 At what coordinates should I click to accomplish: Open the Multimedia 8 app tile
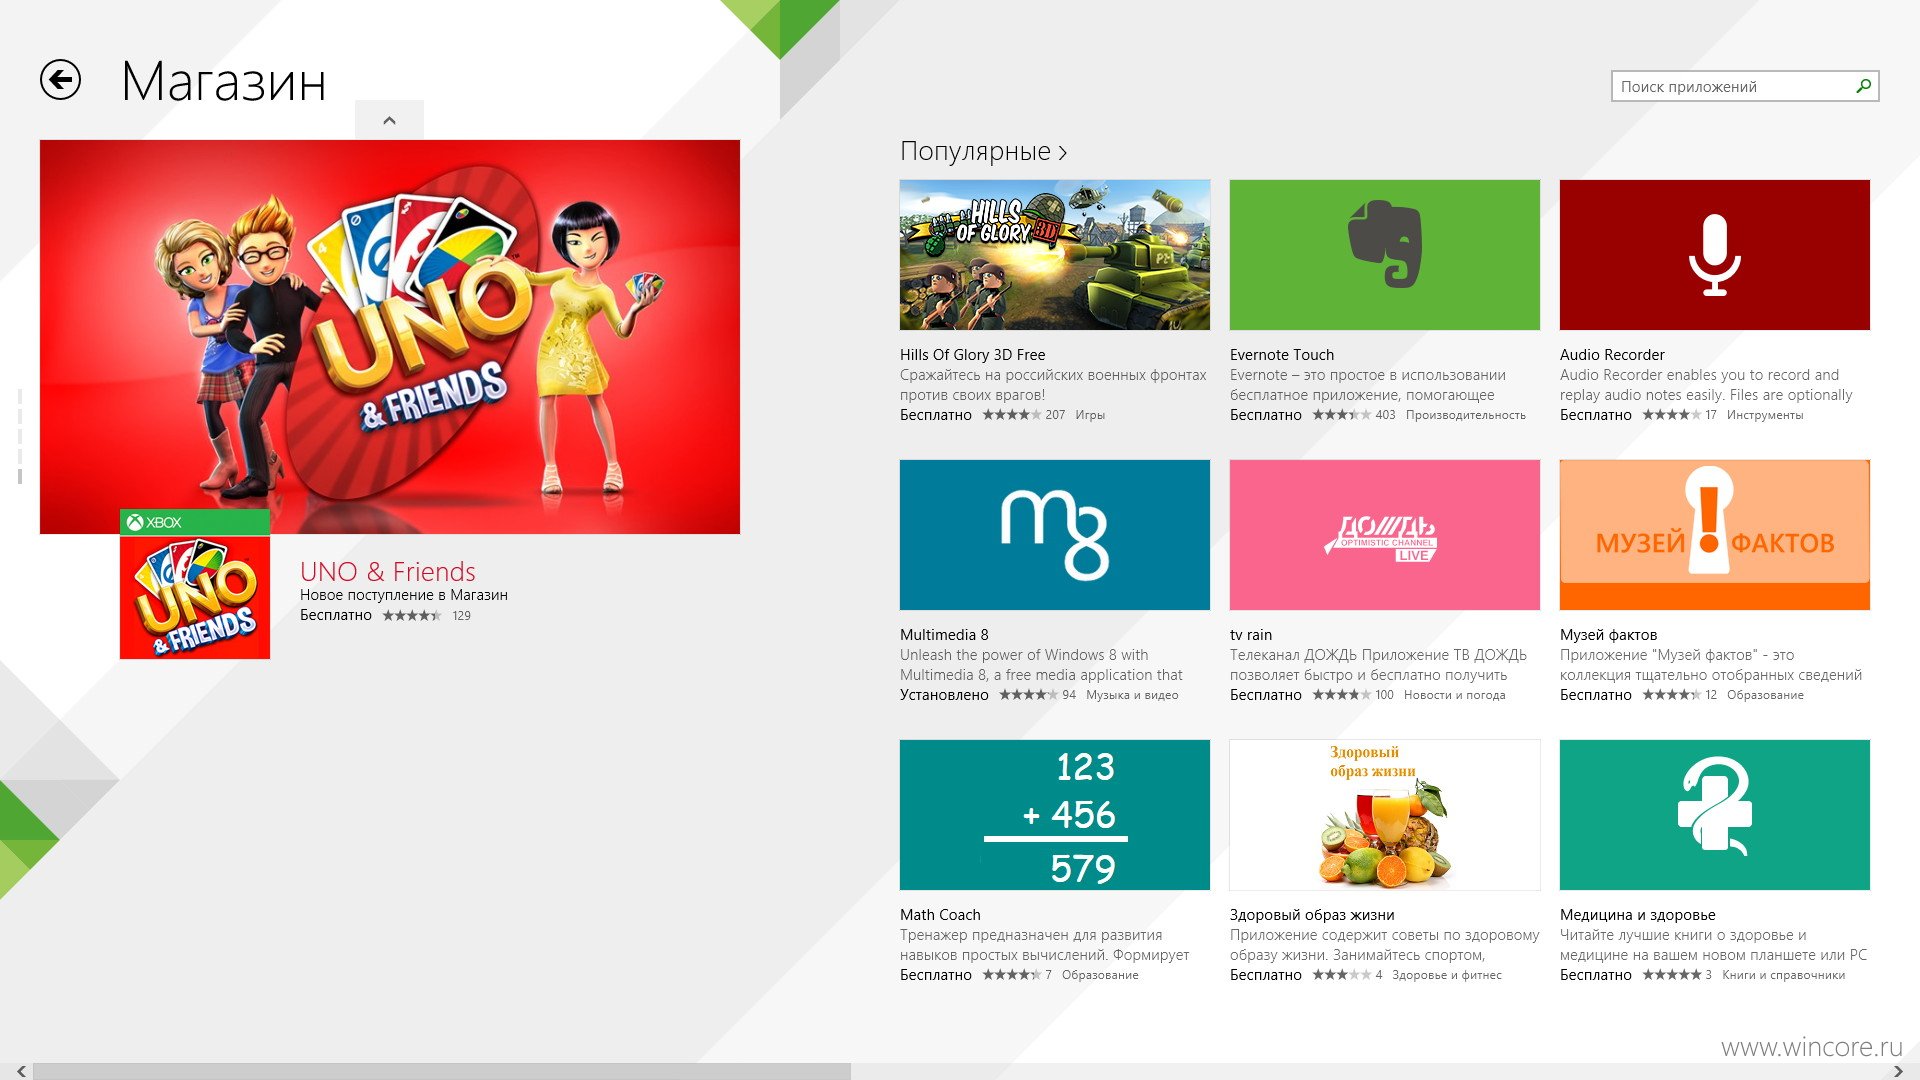tap(1055, 535)
